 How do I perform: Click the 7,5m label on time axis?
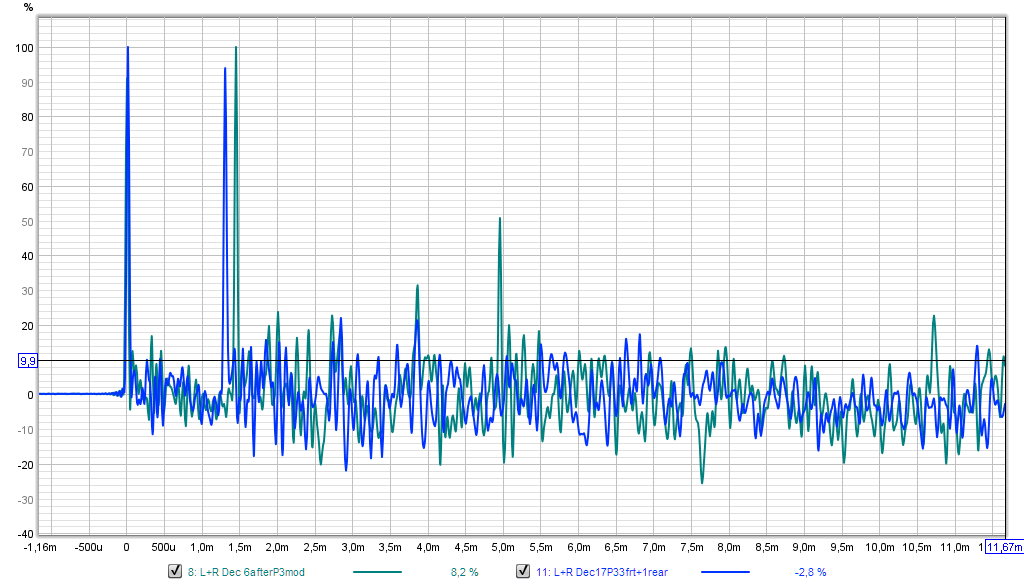coord(692,547)
